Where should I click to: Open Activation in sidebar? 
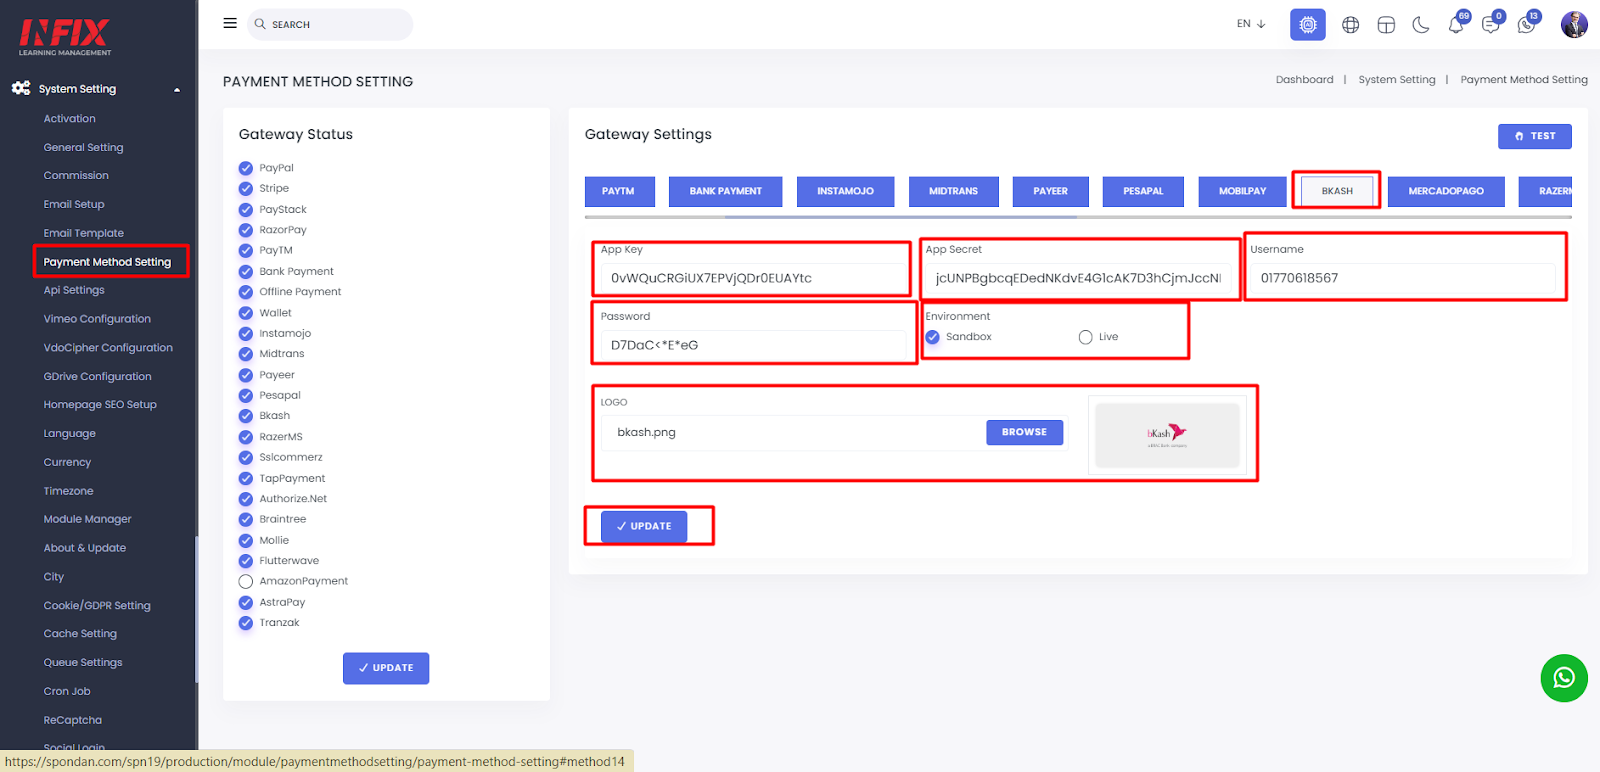pyautogui.click(x=70, y=119)
